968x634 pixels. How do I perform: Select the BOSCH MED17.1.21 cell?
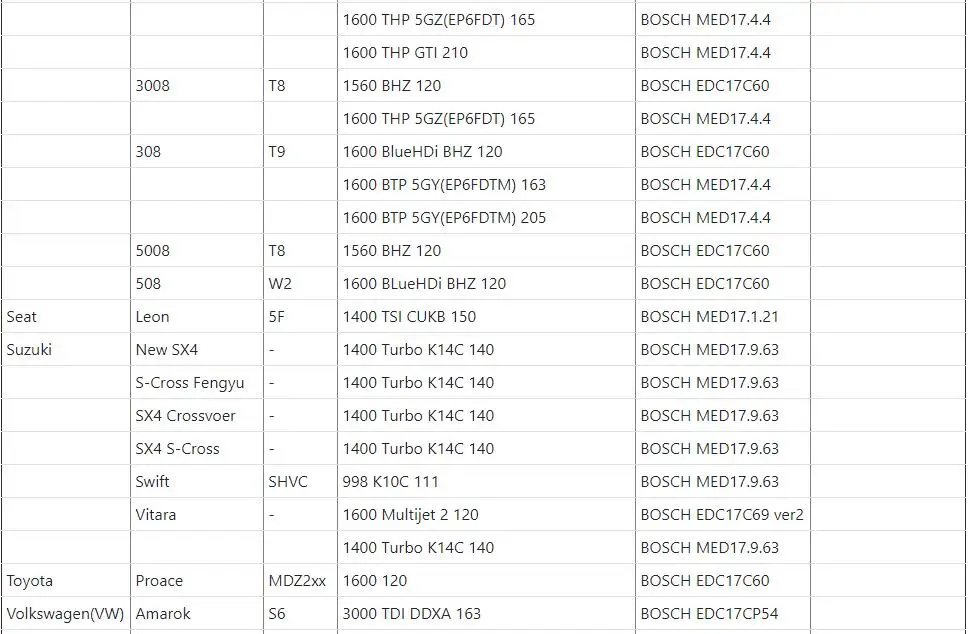point(723,317)
